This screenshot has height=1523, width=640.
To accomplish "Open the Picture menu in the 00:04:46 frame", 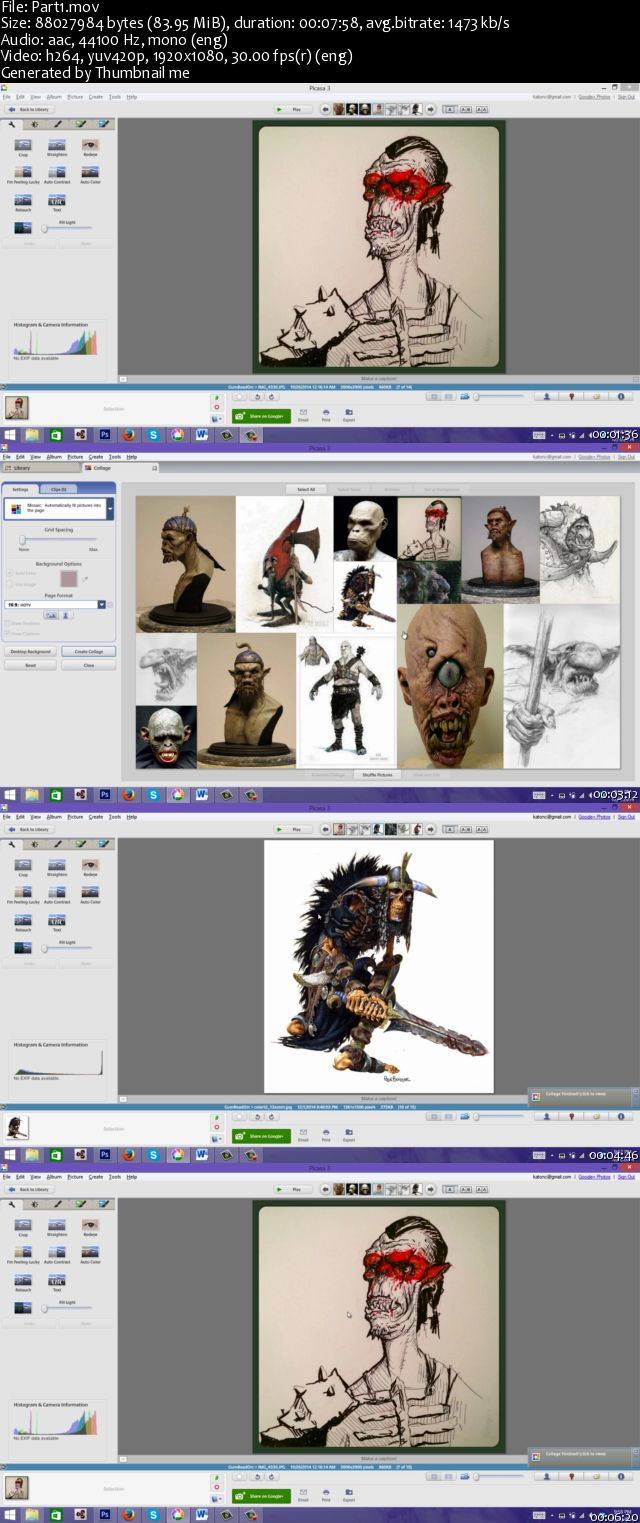I will [75, 817].
